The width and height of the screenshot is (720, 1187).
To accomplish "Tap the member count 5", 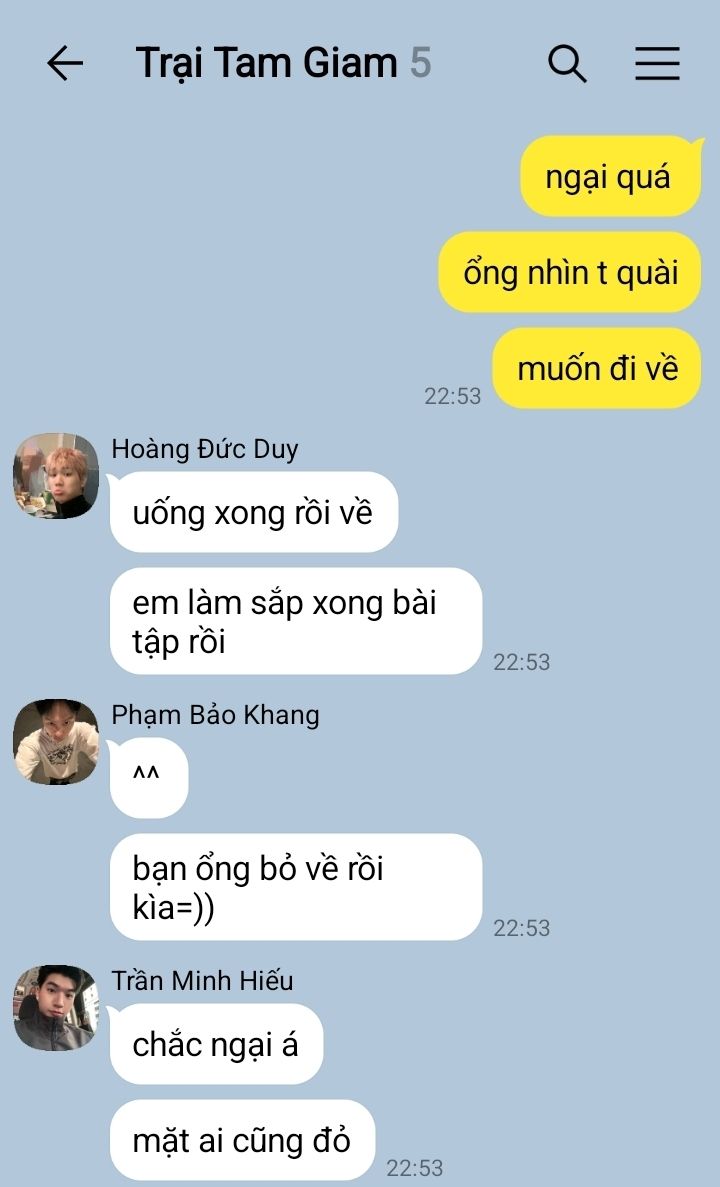I will pyautogui.click(x=421, y=63).
